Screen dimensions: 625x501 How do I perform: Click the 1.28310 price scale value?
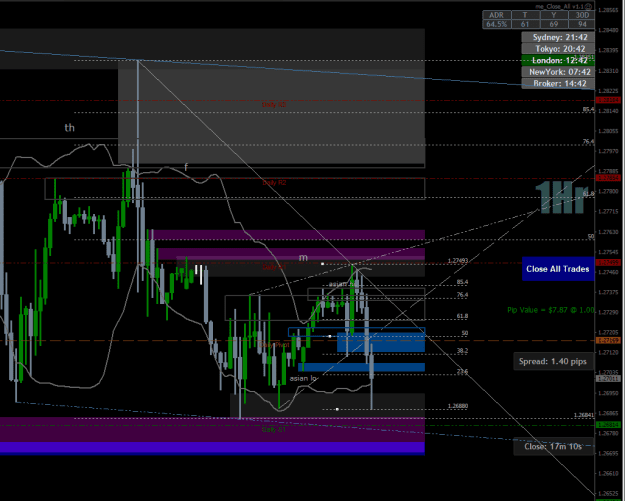[x=609, y=71]
